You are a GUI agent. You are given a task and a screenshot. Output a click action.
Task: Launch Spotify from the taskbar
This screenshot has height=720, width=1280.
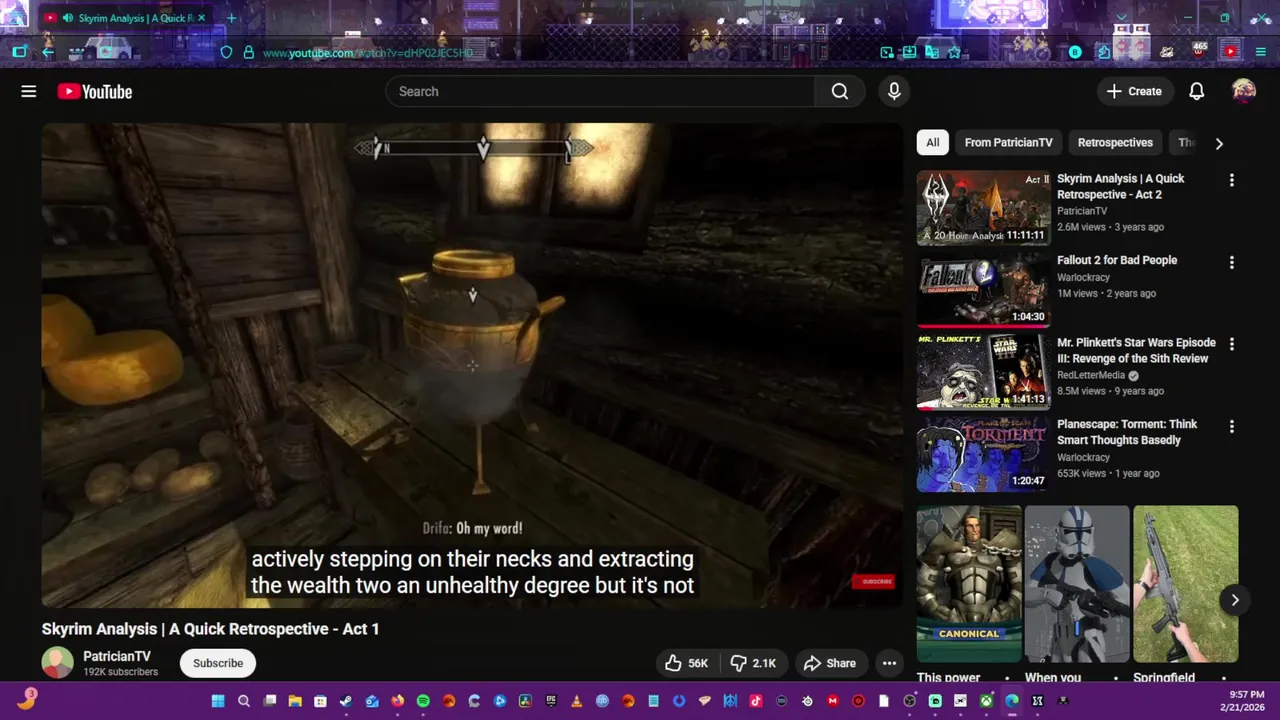pos(423,701)
